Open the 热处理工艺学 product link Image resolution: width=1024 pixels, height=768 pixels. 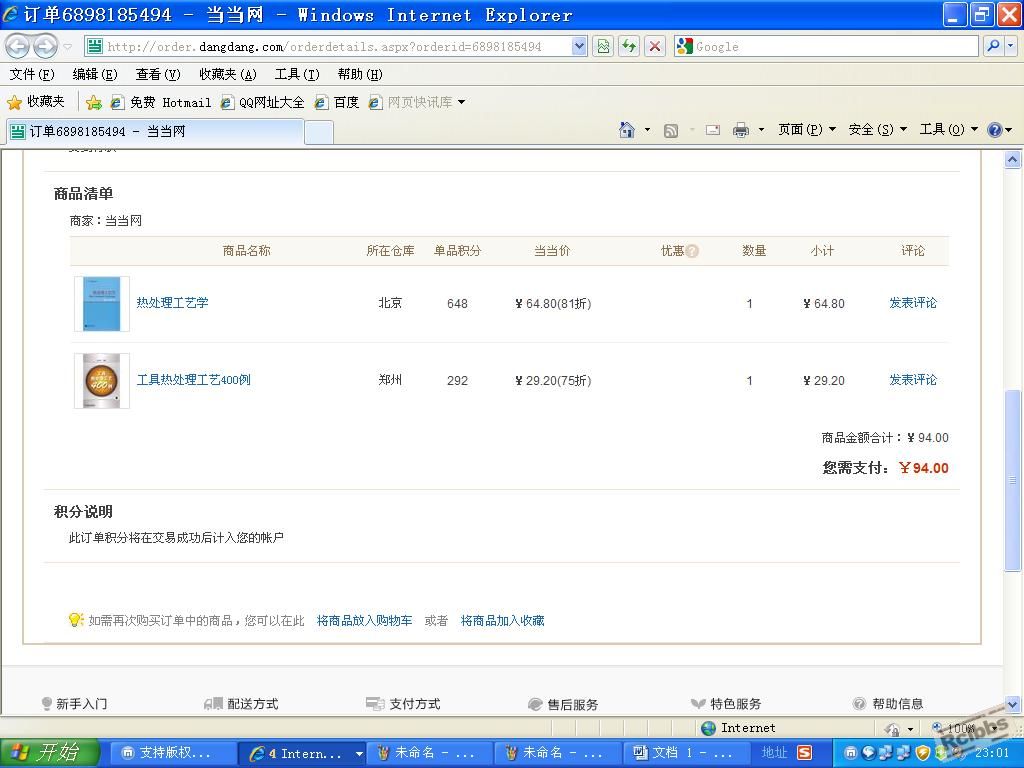click(x=172, y=302)
